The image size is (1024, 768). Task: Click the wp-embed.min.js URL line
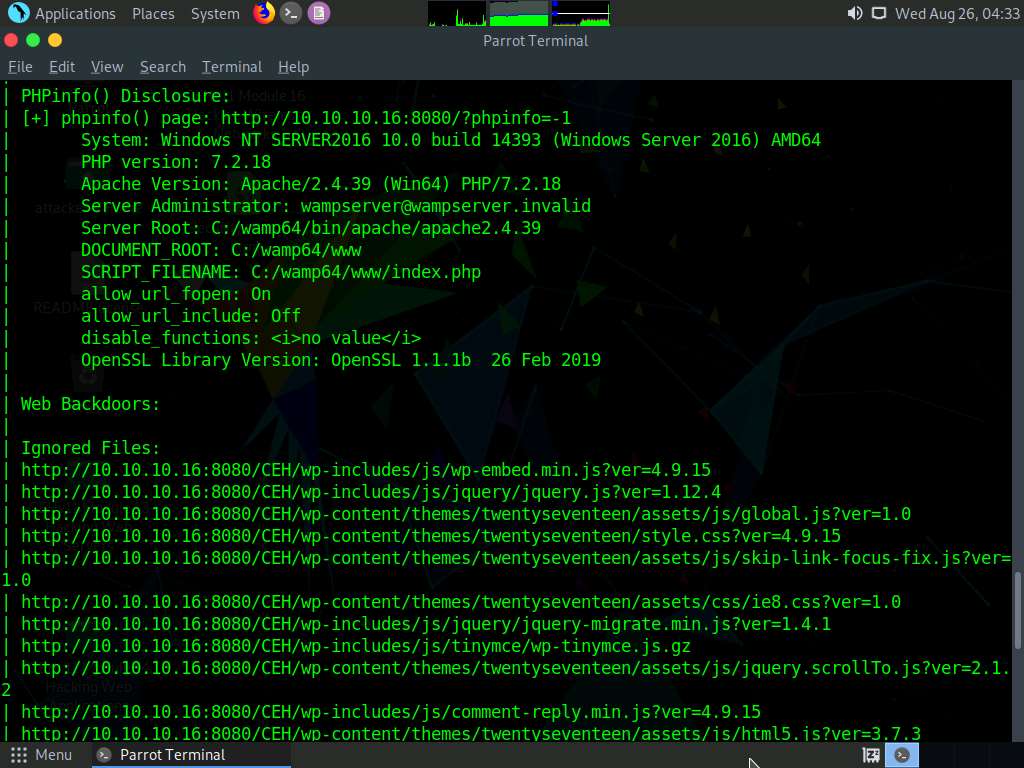coord(366,470)
